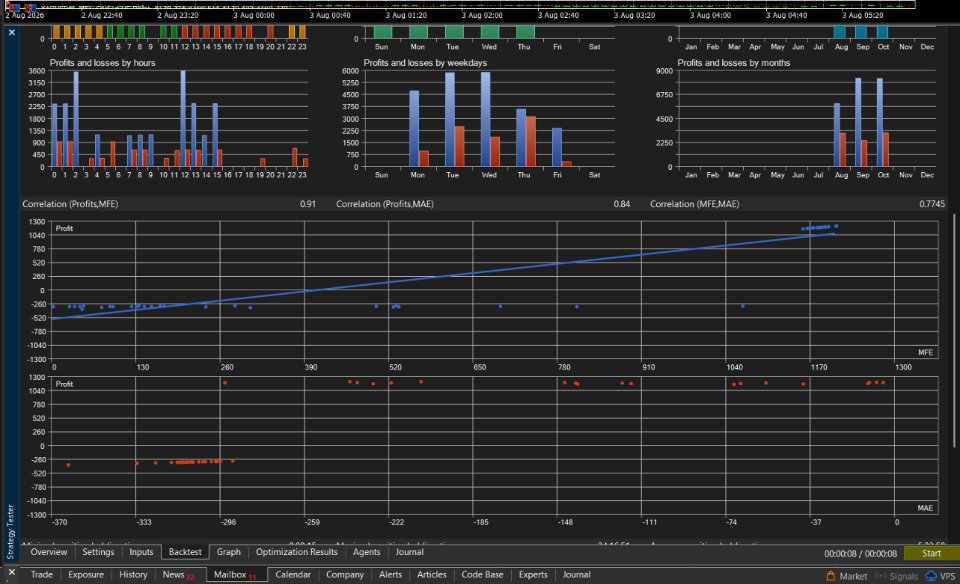Open the Journal tab beside Experts
960x584 pixels.
[576, 575]
